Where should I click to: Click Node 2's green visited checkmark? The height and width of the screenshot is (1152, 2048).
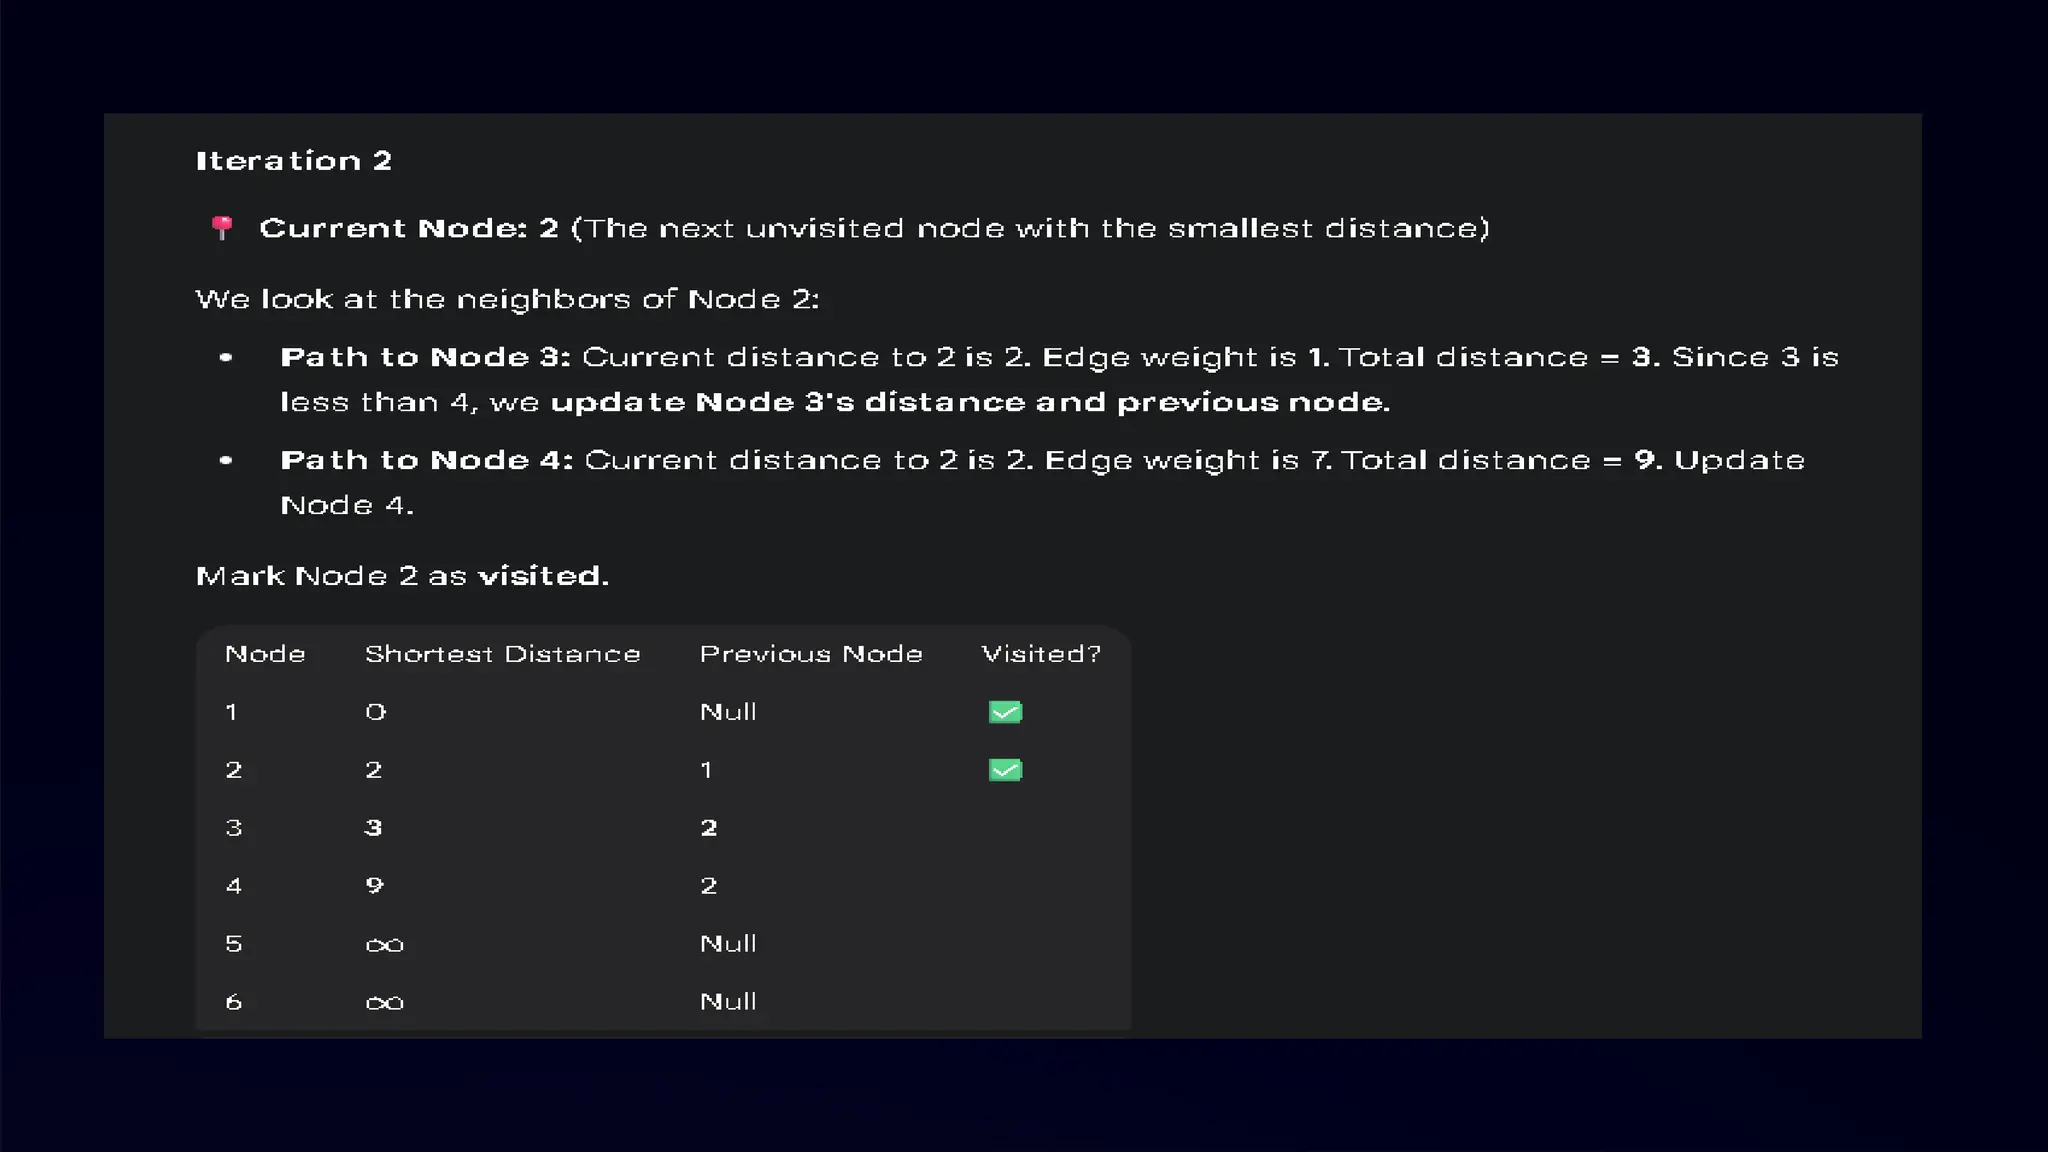pyautogui.click(x=1005, y=770)
